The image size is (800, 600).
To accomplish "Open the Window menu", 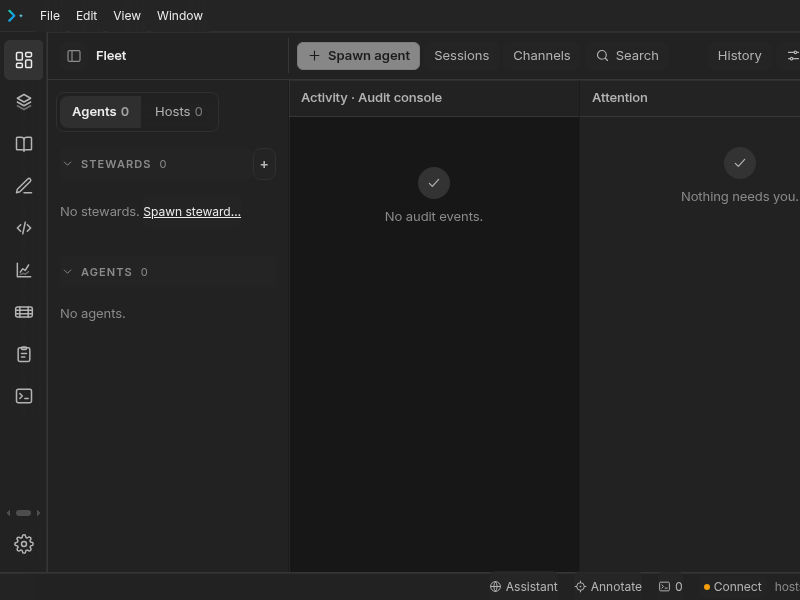I will click(x=180, y=16).
